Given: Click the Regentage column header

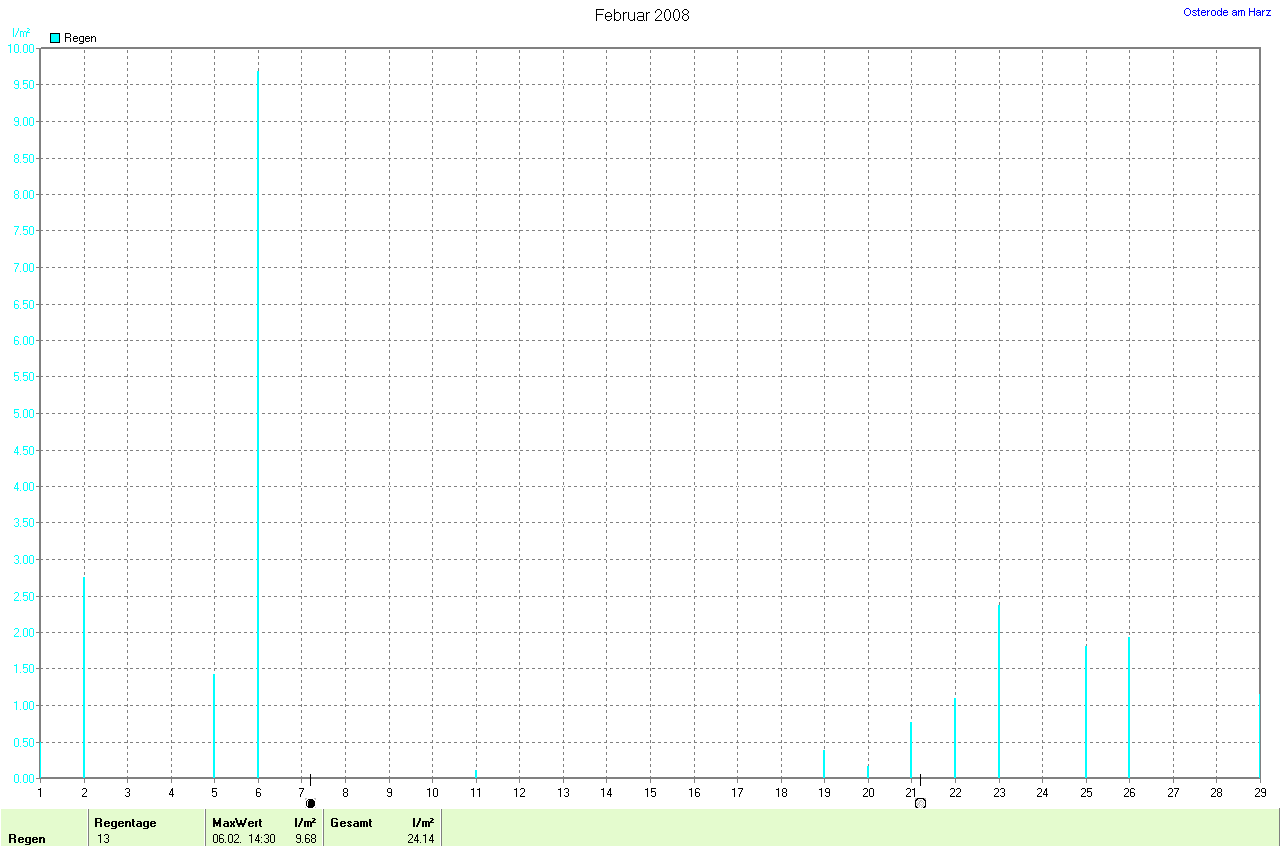Looking at the screenshot, I should (125, 822).
